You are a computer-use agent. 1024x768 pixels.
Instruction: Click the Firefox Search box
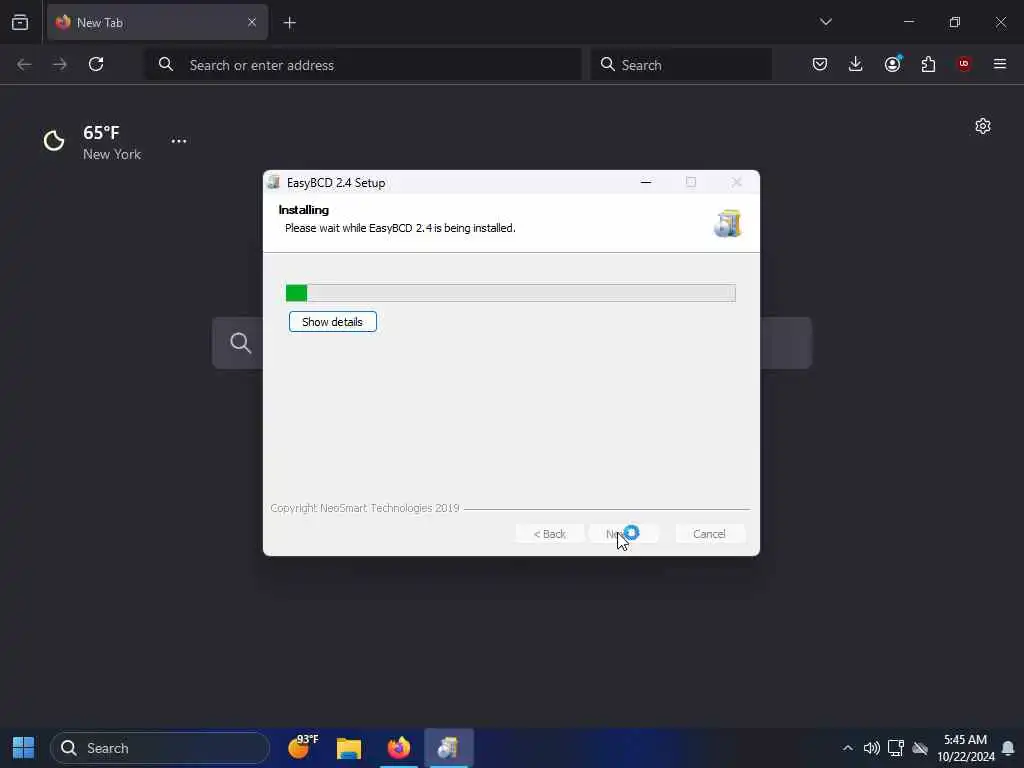681,65
